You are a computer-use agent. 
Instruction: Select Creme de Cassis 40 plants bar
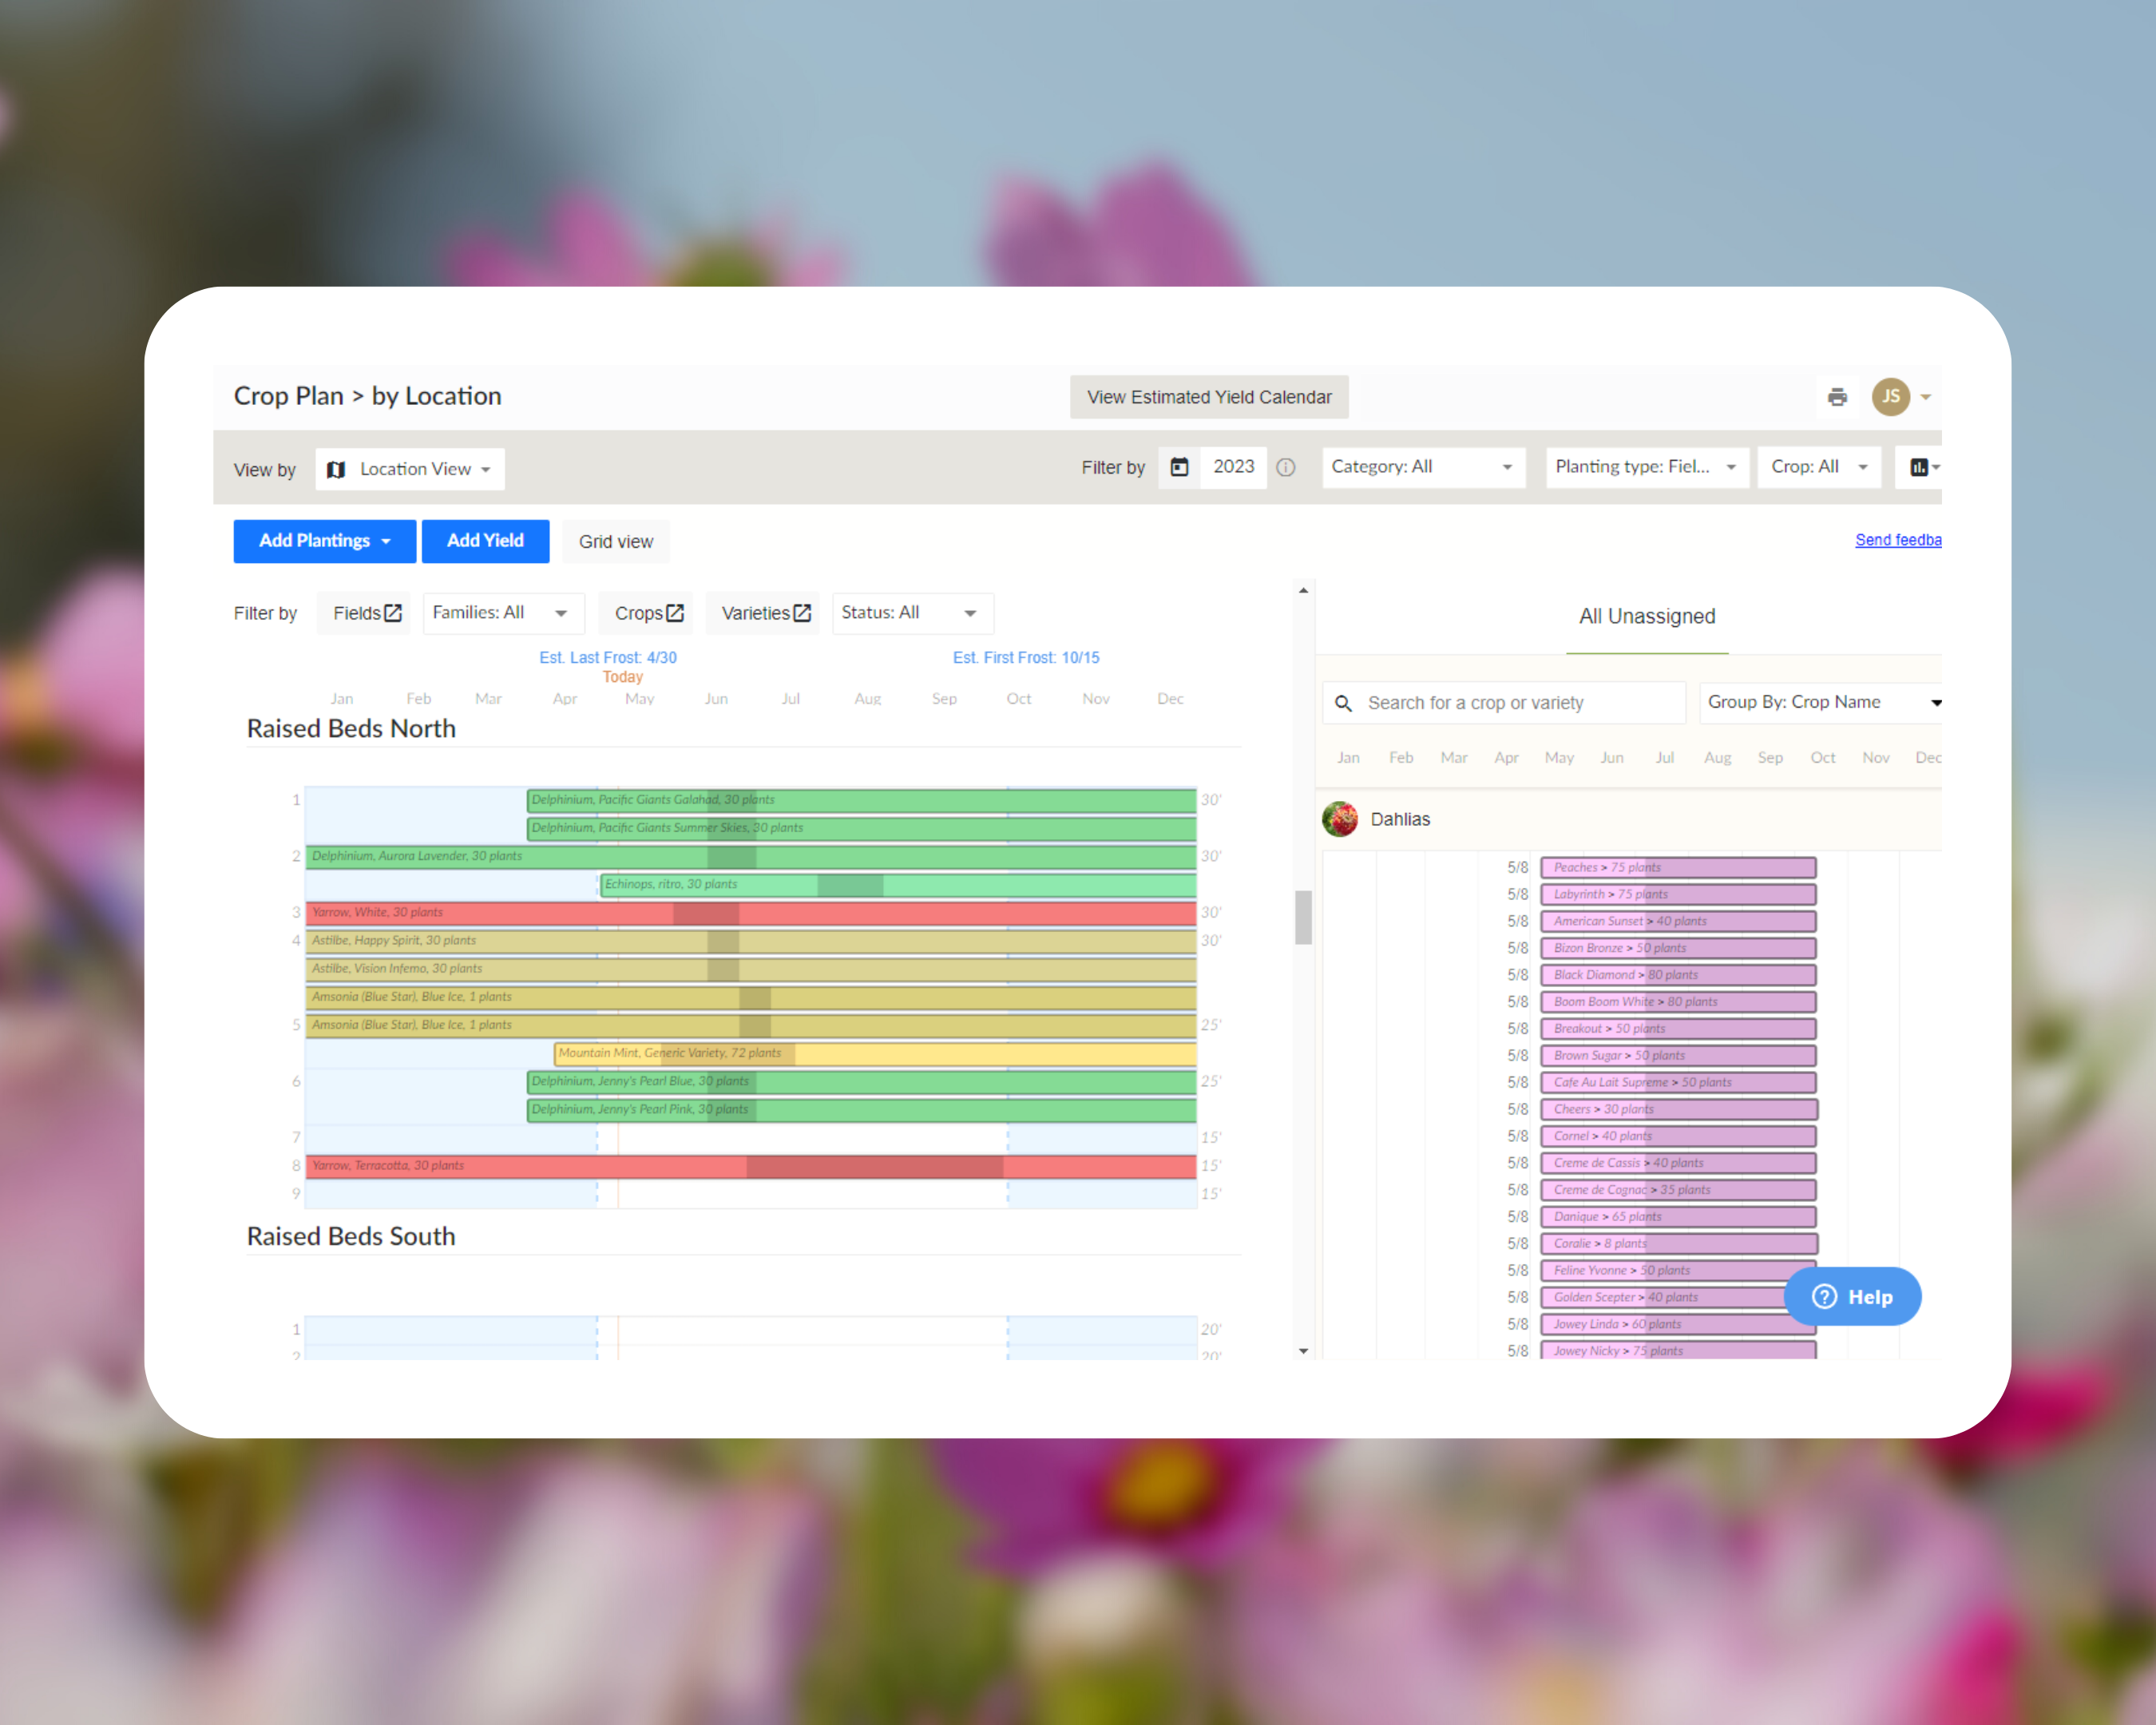pos(1678,1163)
